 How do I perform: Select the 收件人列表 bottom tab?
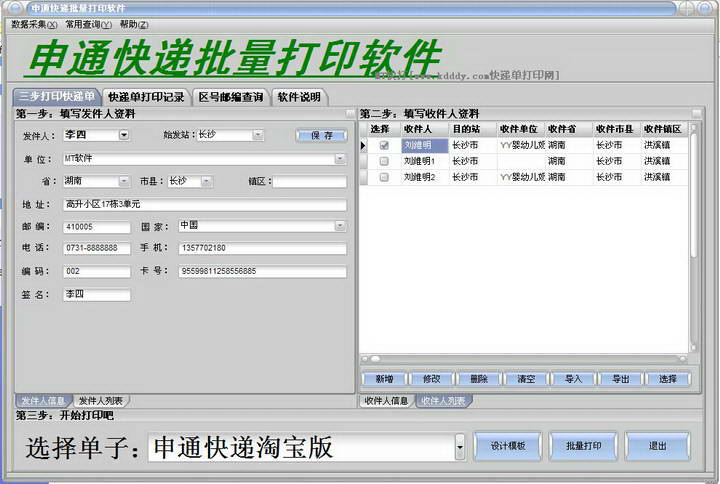(443, 400)
